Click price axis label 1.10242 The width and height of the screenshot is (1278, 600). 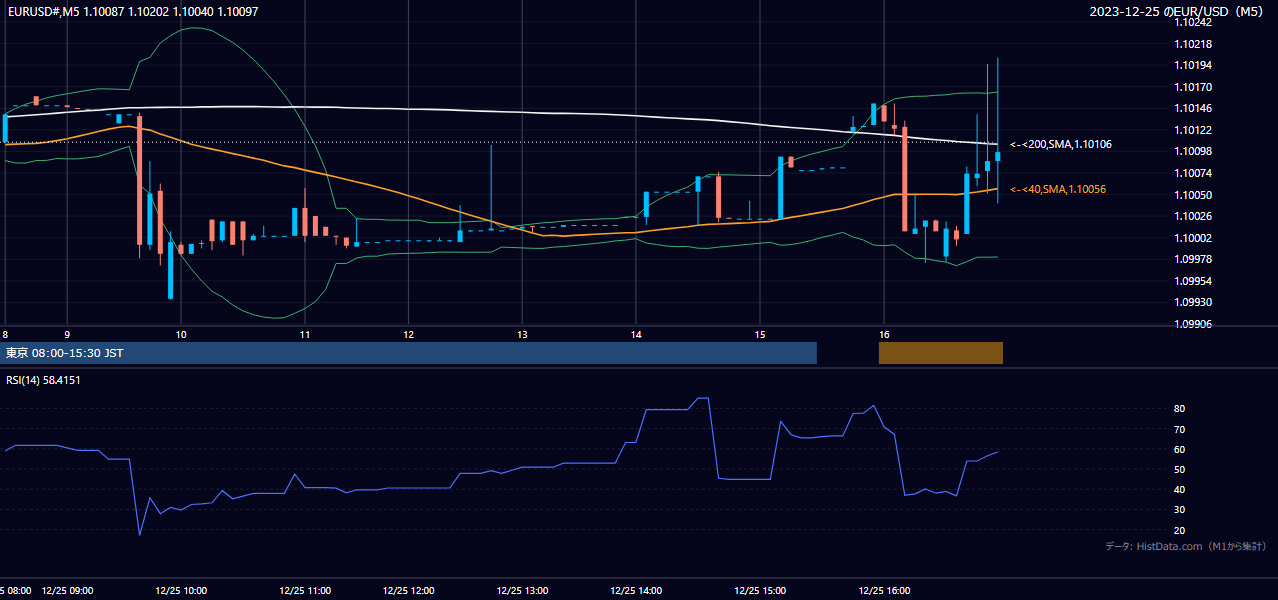(1192, 22)
